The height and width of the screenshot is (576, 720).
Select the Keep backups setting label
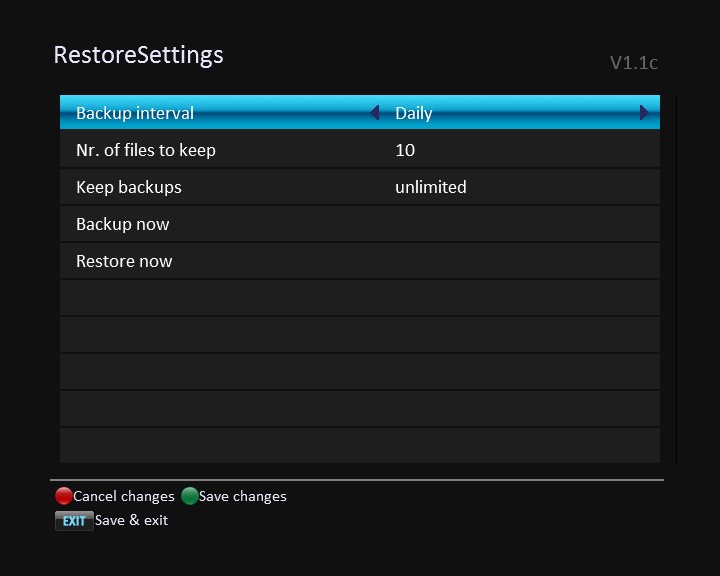pyautogui.click(x=129, y=187)
